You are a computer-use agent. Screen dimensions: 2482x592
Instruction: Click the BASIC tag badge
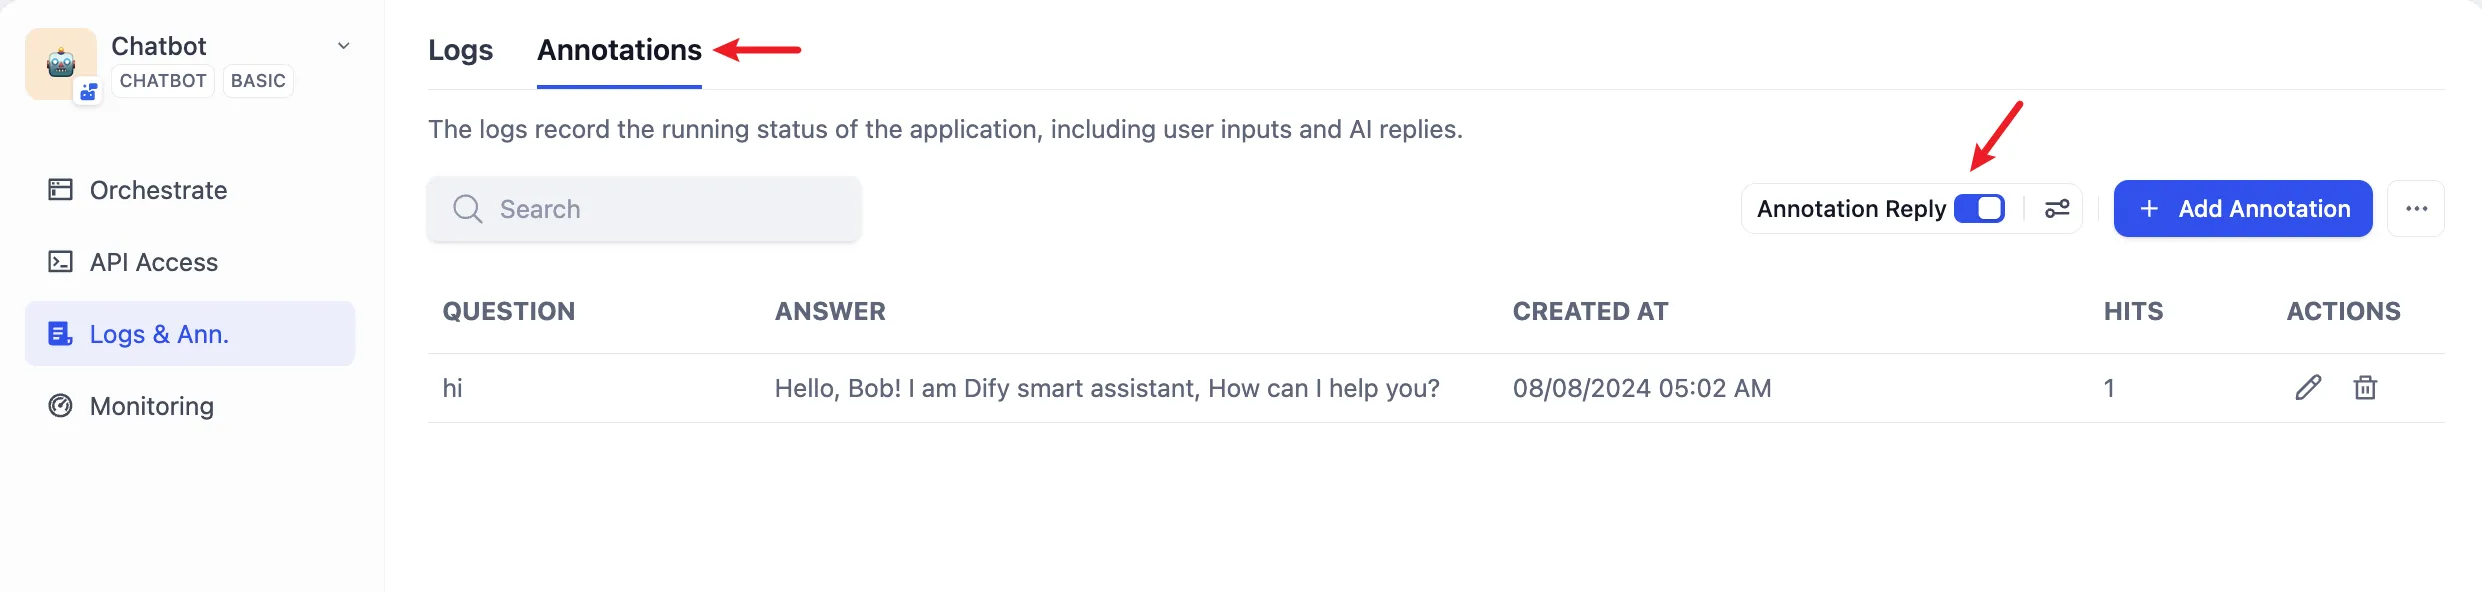coord(258,81)
